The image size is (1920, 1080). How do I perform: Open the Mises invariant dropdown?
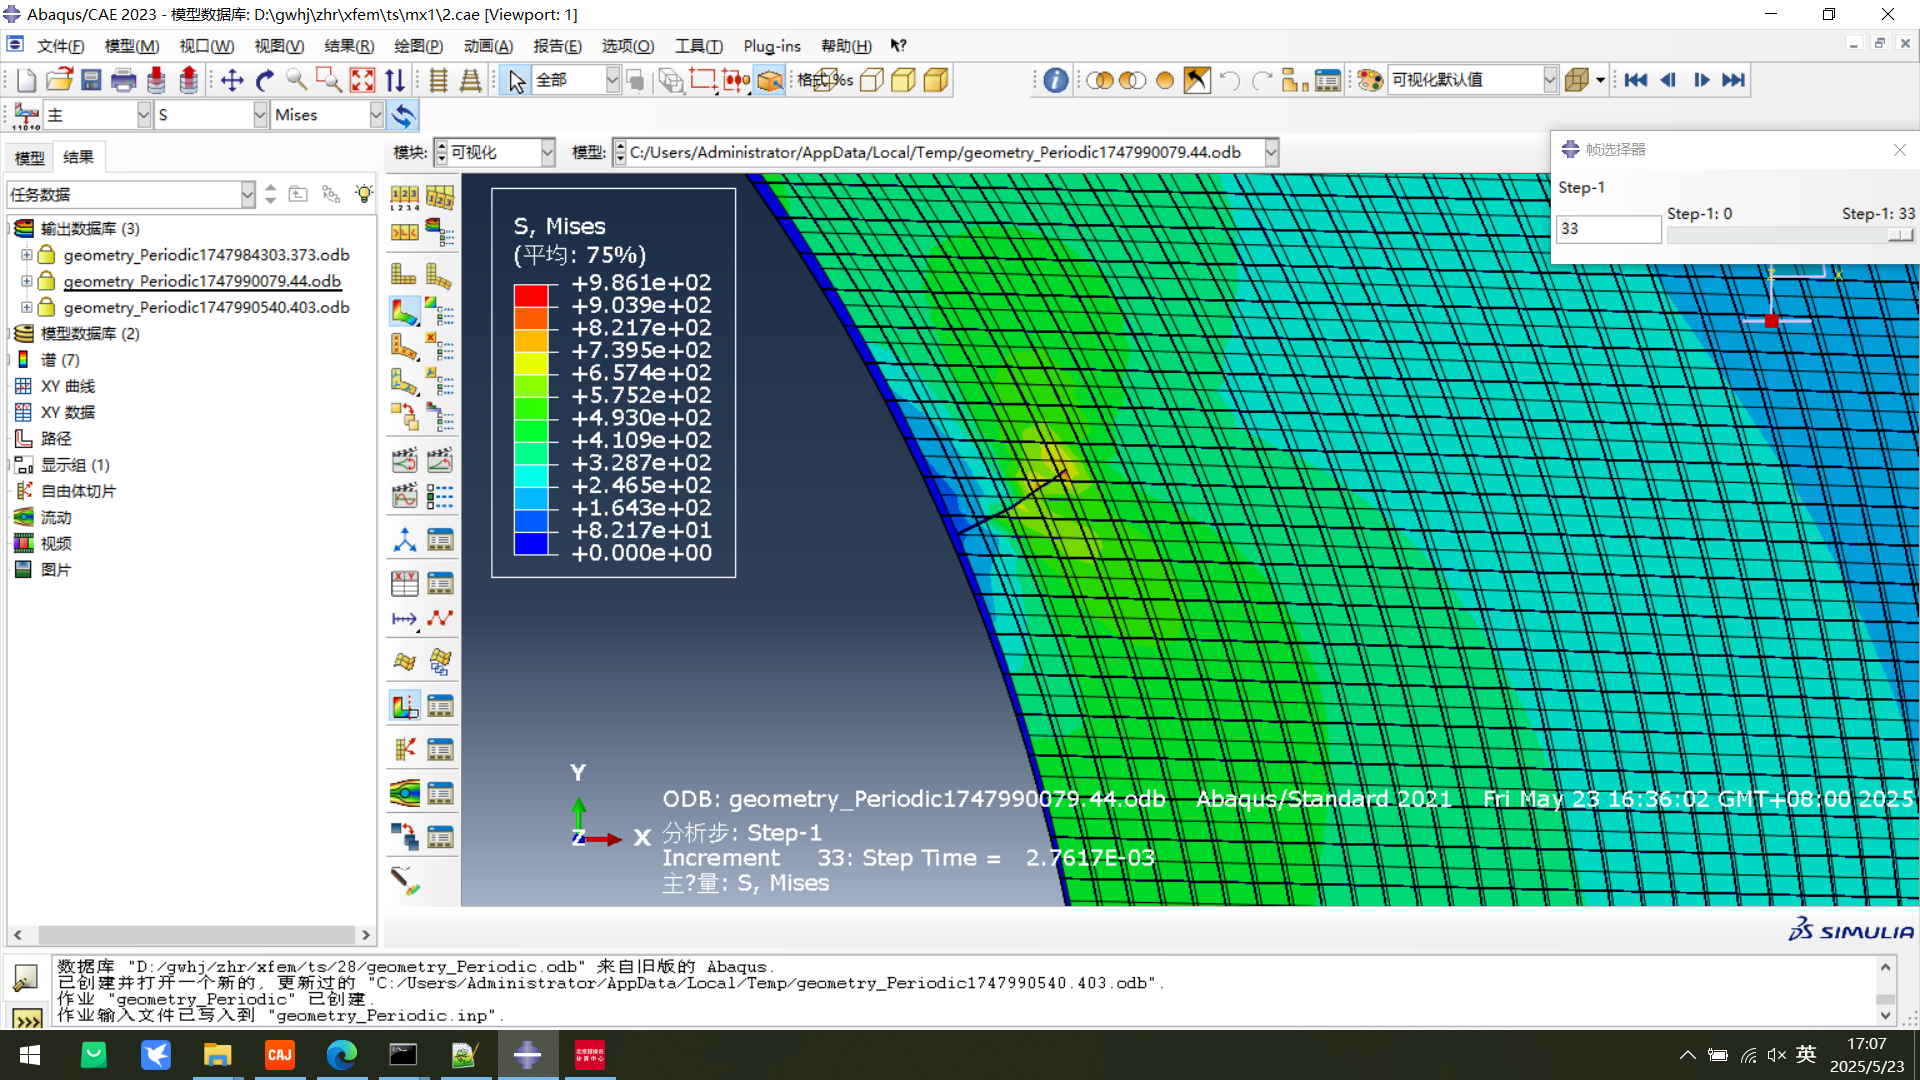376,115
